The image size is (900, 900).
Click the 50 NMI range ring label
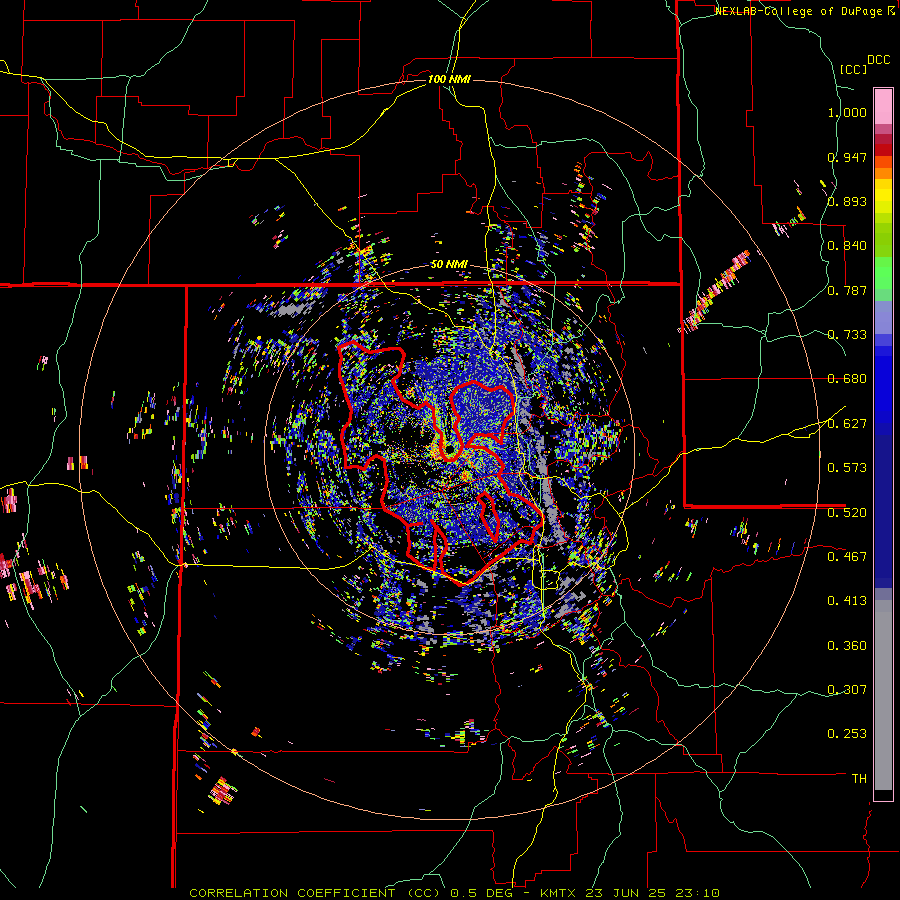click(x=449, y=265)
